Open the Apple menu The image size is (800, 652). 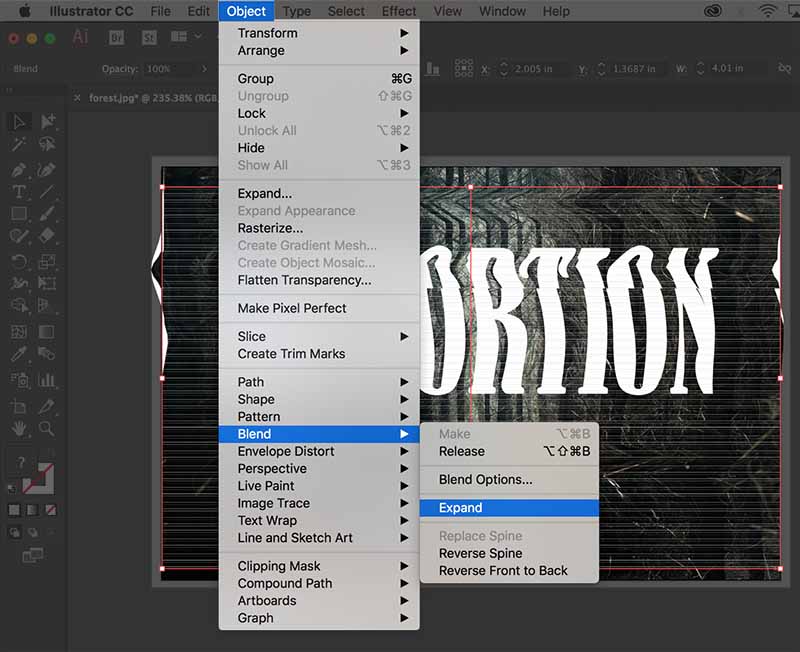[24, 11]
